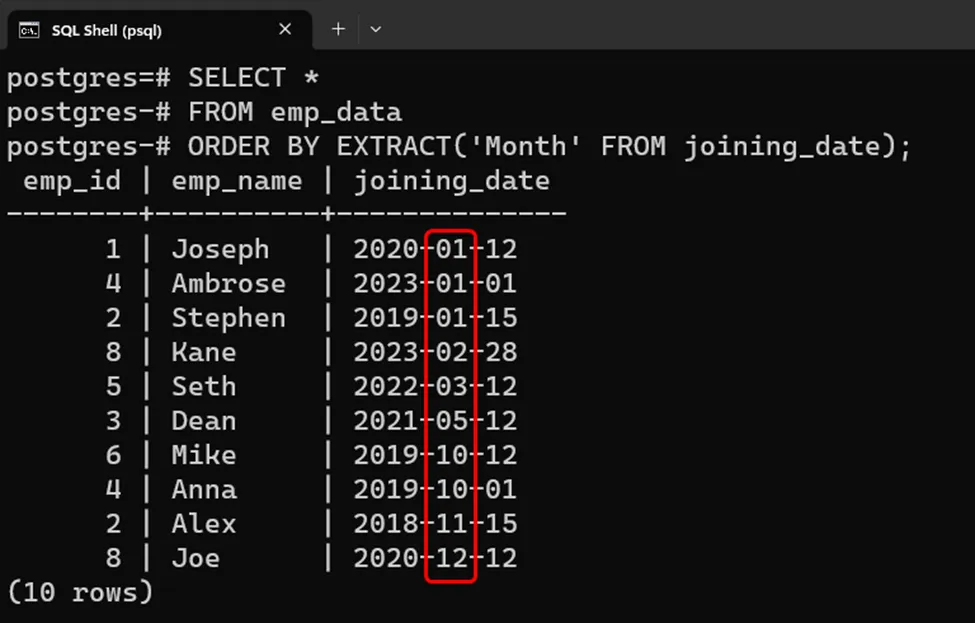
Task: Click the joining_date column header
Action: [x=451, y=181]
